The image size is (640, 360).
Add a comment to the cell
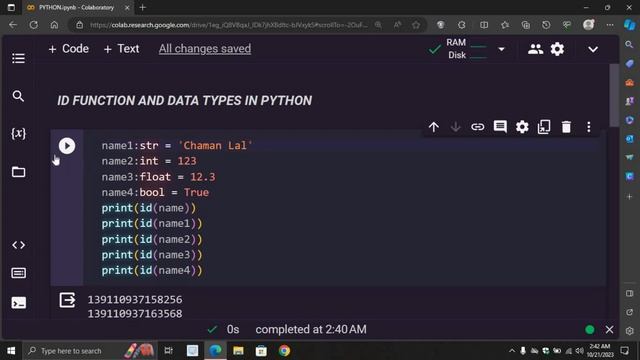(500, 127)
